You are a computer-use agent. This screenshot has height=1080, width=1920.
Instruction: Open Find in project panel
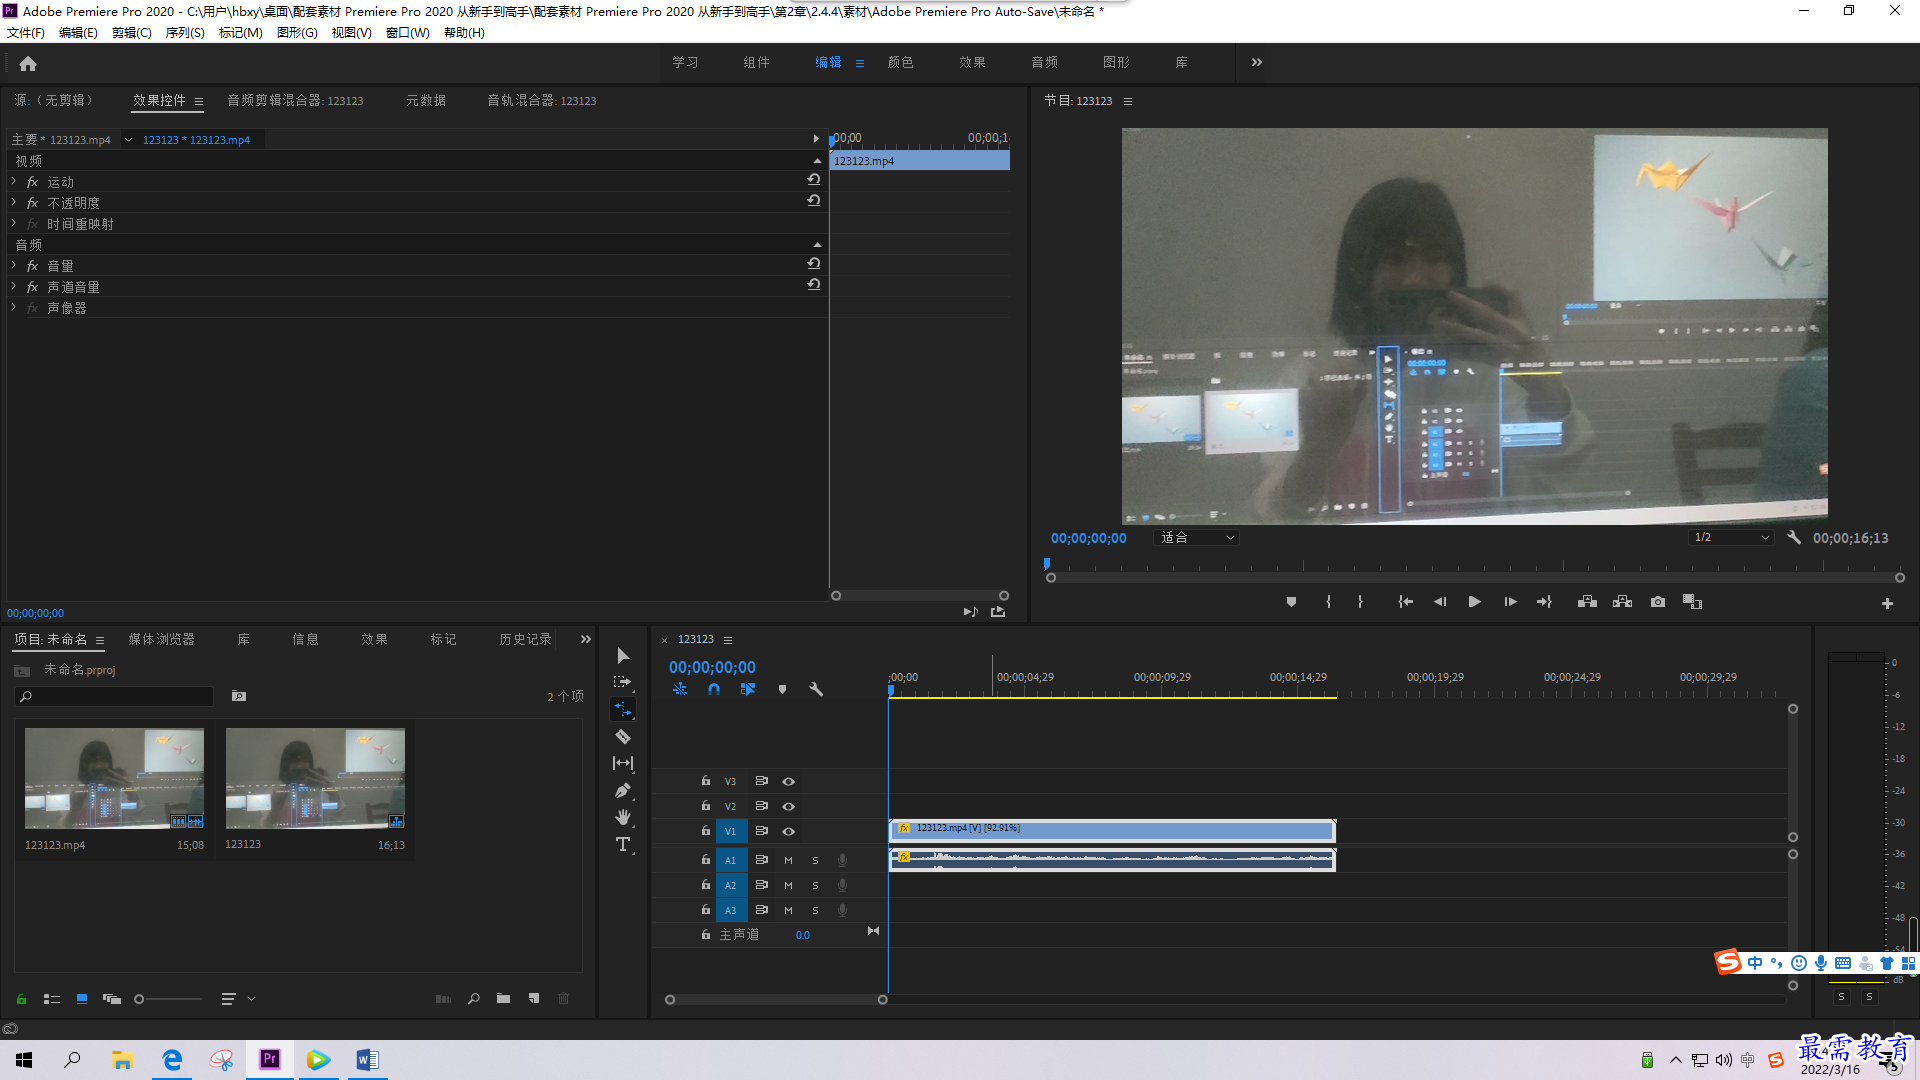[x=473, y=998]
